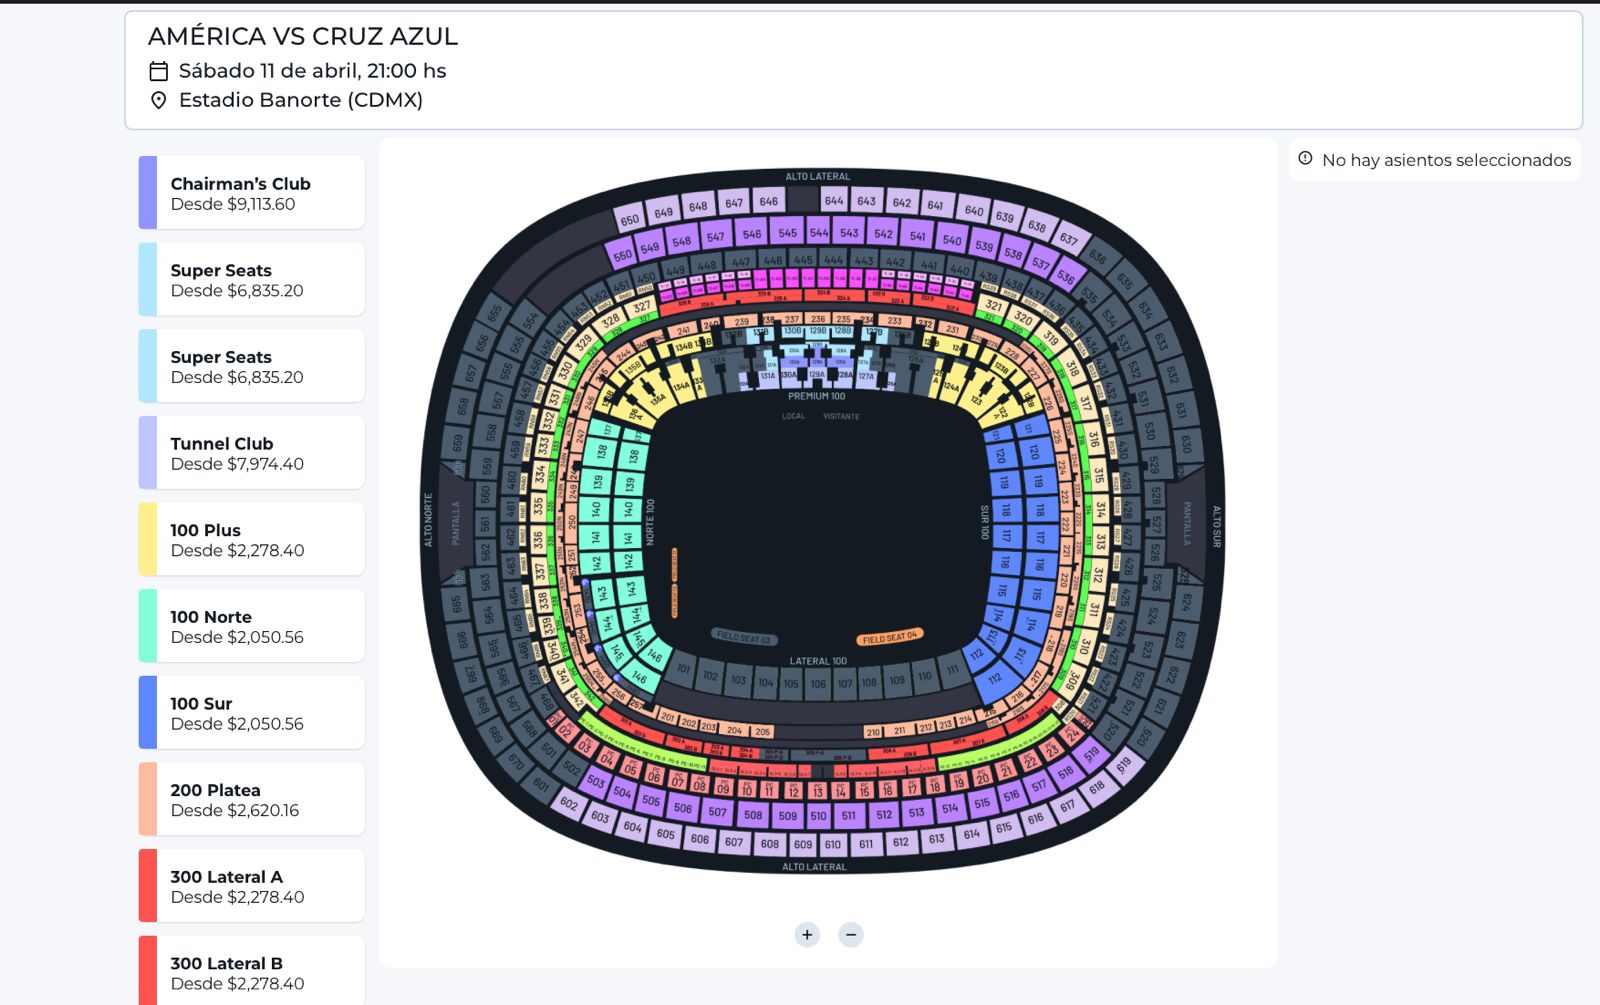
Task: Click the info icon near no seats selected
Action: tap(1305, 158)
